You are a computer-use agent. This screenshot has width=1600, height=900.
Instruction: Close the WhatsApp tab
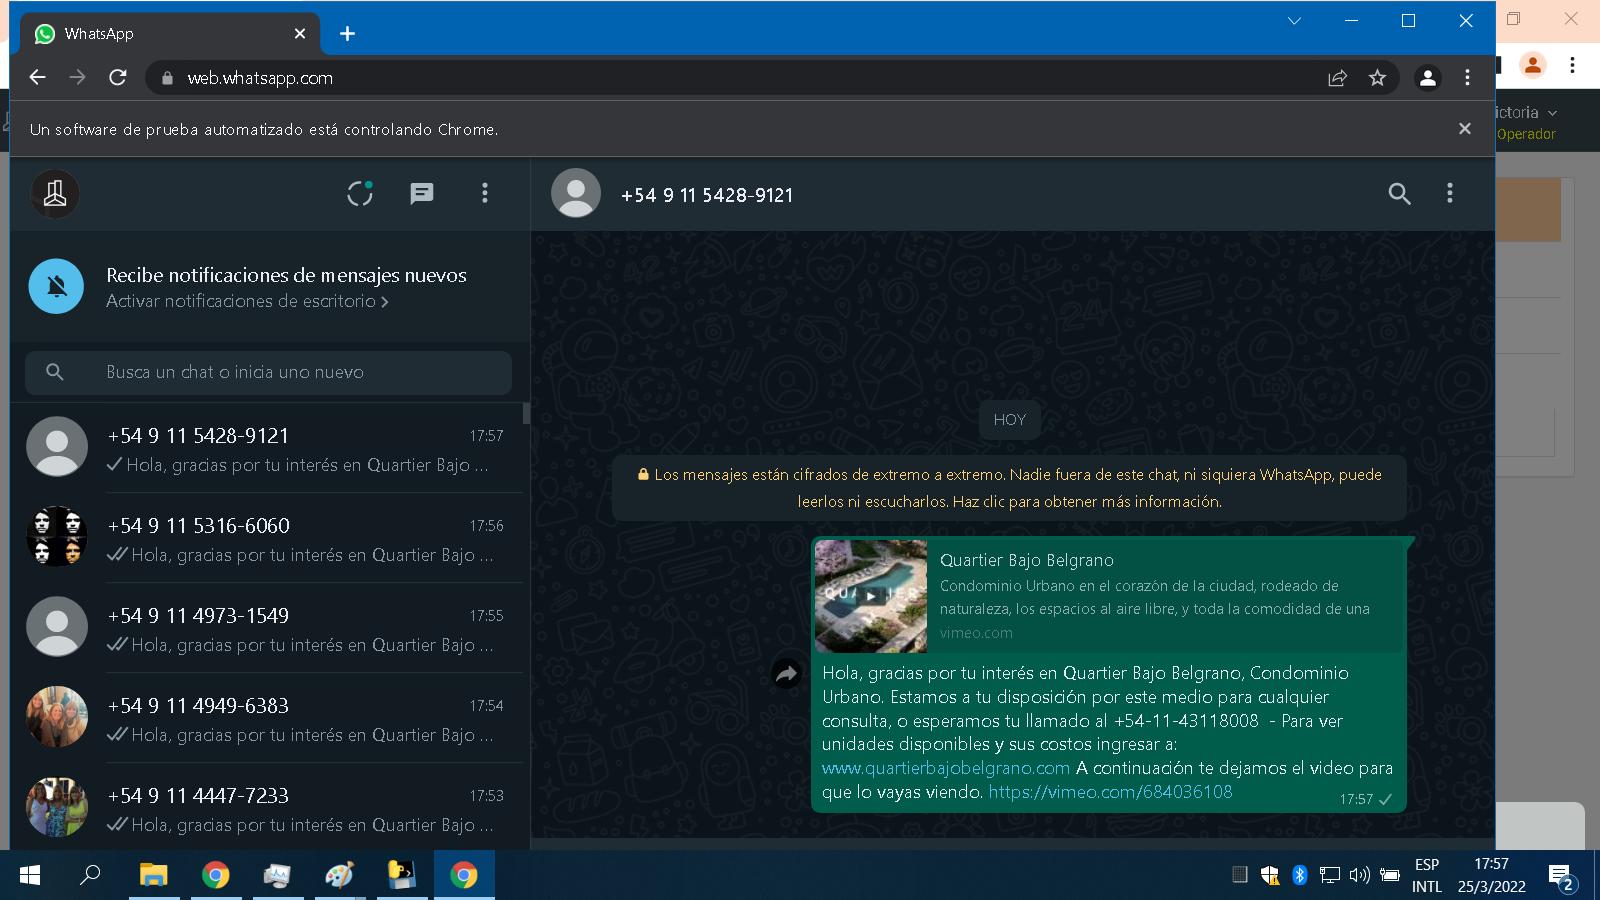(x=300, y=33)
